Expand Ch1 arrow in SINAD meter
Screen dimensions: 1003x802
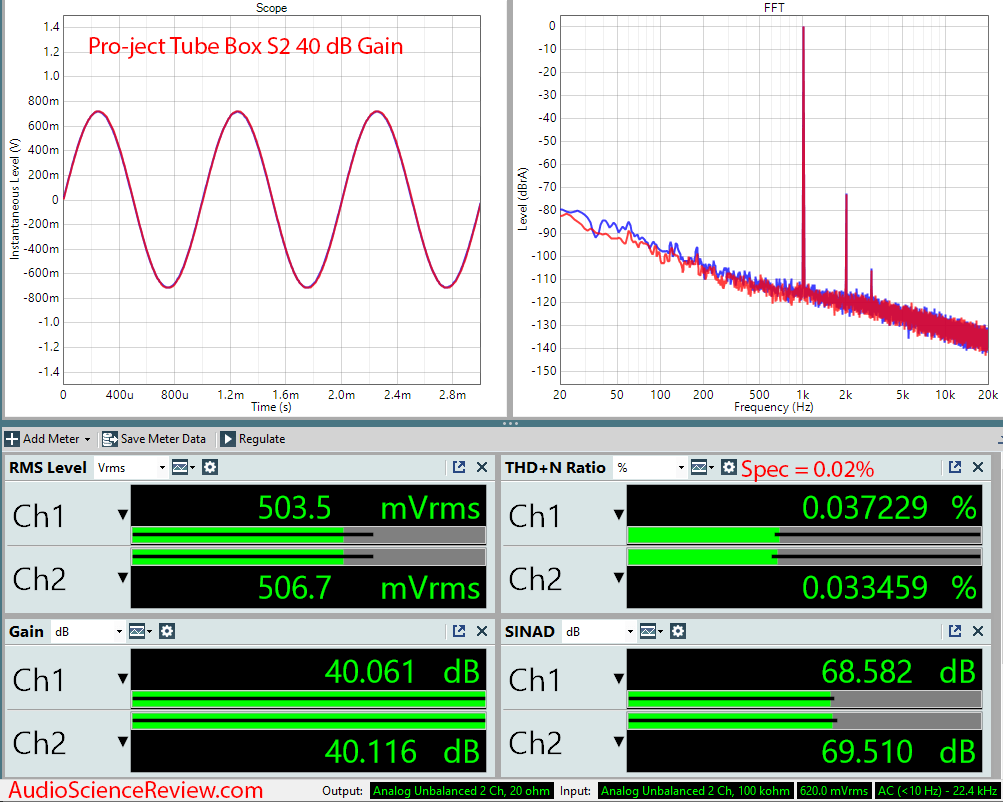point(619,679)
